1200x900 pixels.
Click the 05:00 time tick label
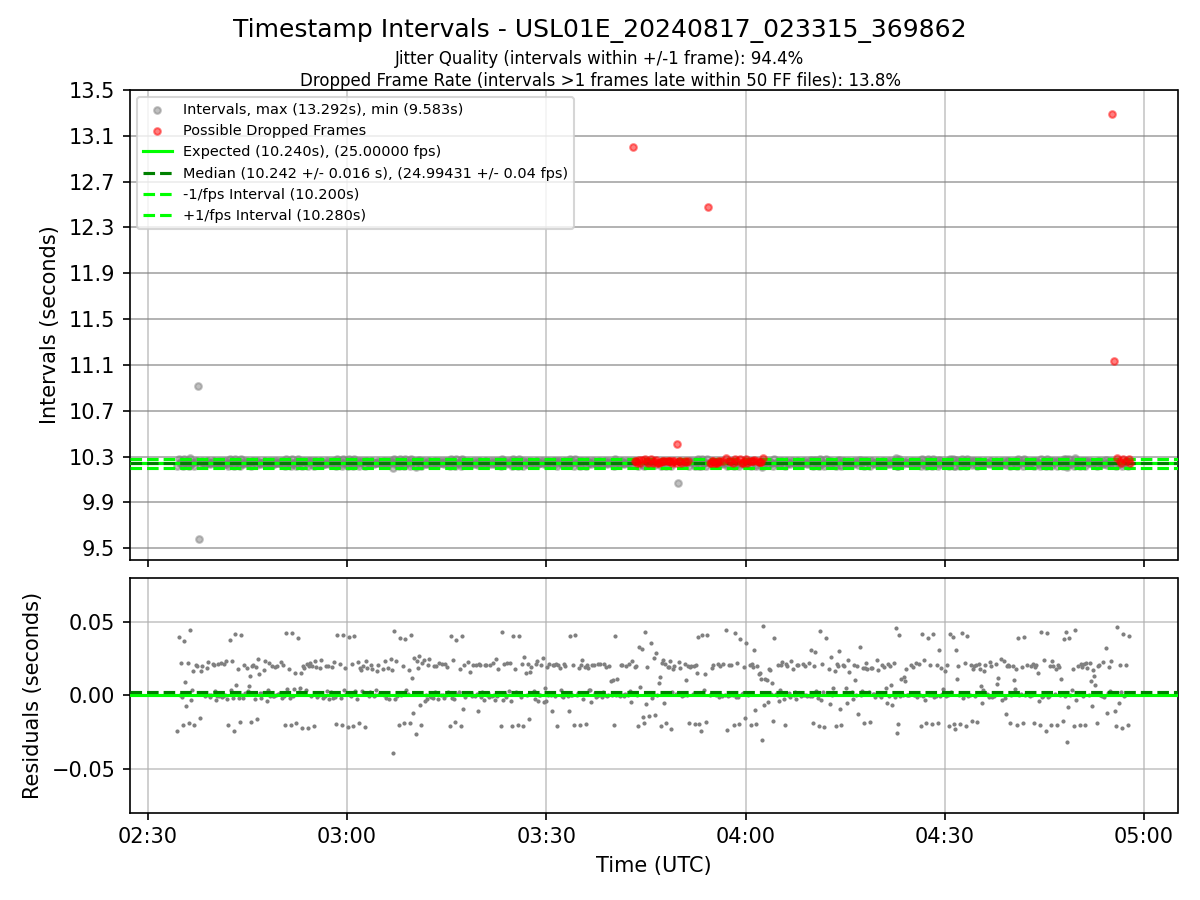click(1144, 833)
